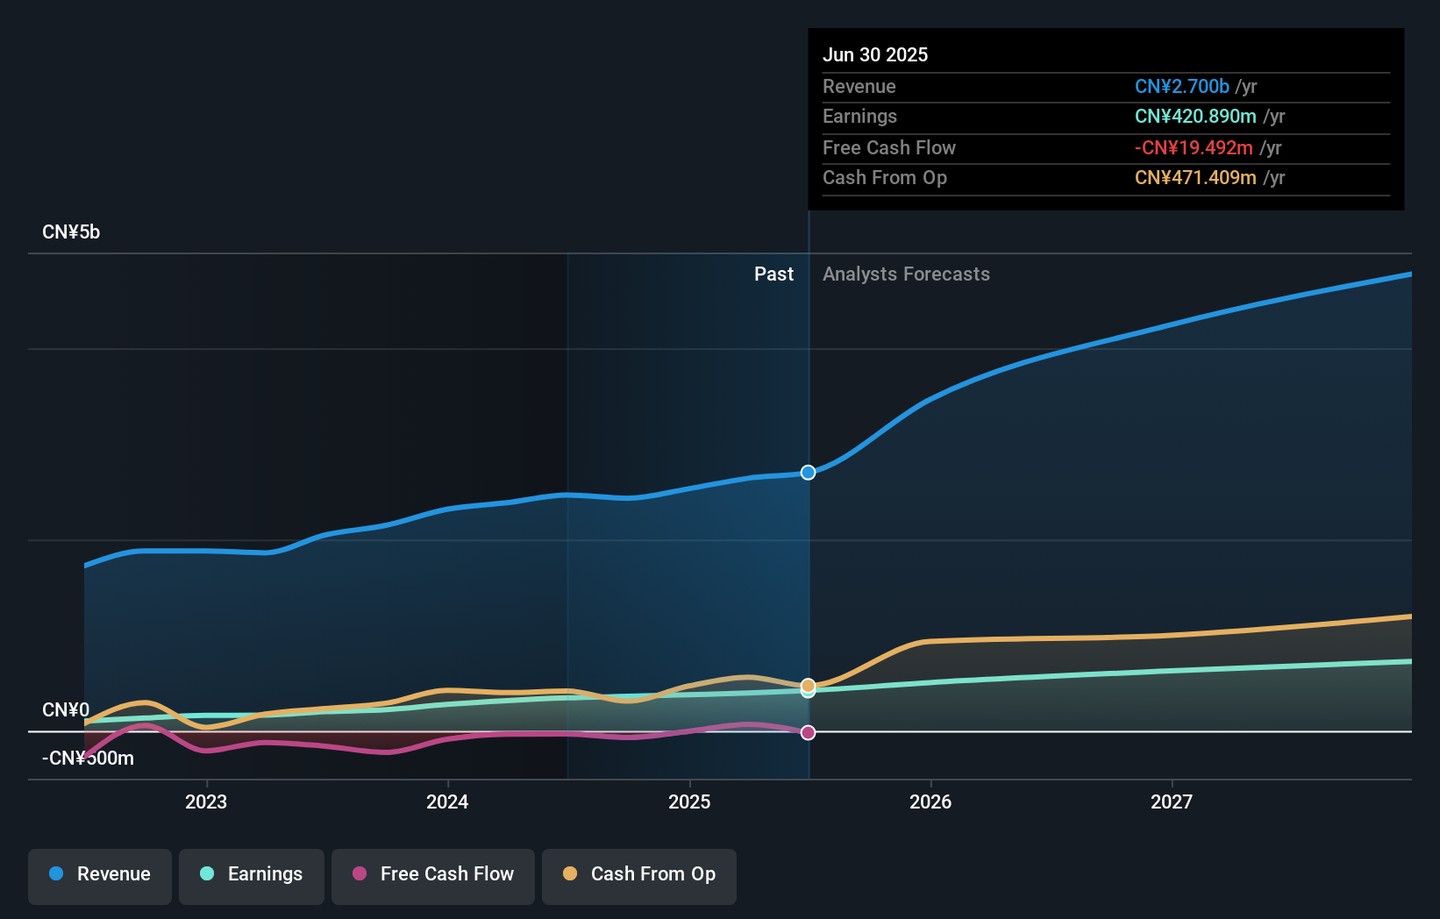Click the Analysts Forecasts label
The height and width of the screenshot is (919, 1440).
pos(906,274)
